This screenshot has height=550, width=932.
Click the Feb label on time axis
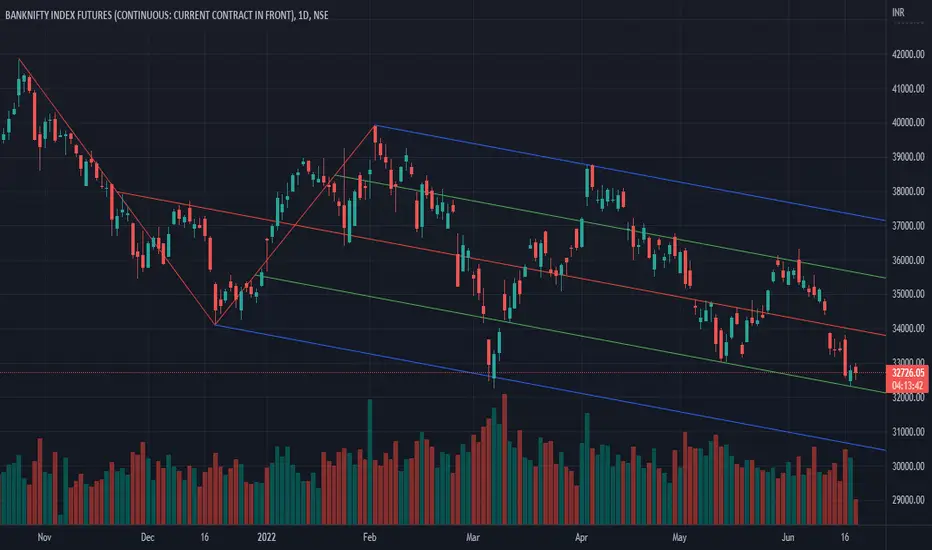pyautogui.click(x=370, y=538)
